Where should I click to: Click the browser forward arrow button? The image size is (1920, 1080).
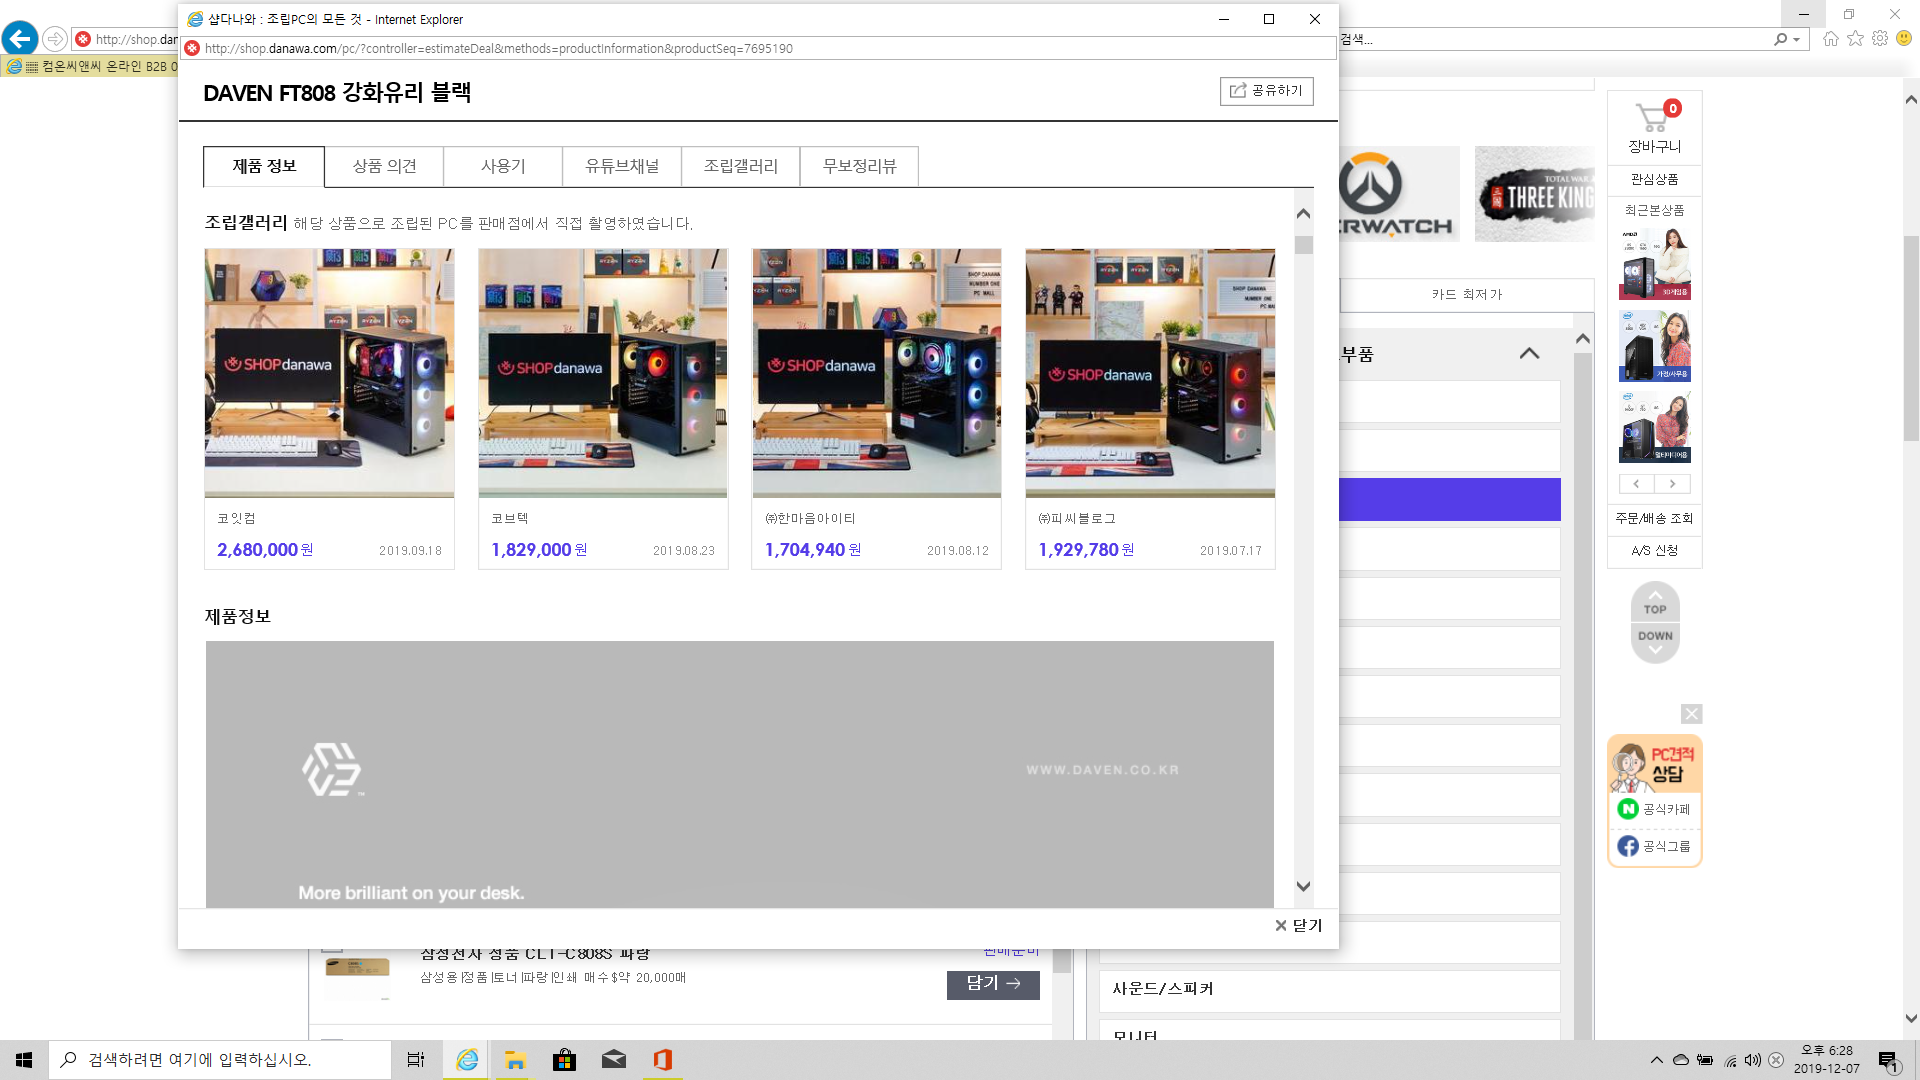[x=55, y=39]
